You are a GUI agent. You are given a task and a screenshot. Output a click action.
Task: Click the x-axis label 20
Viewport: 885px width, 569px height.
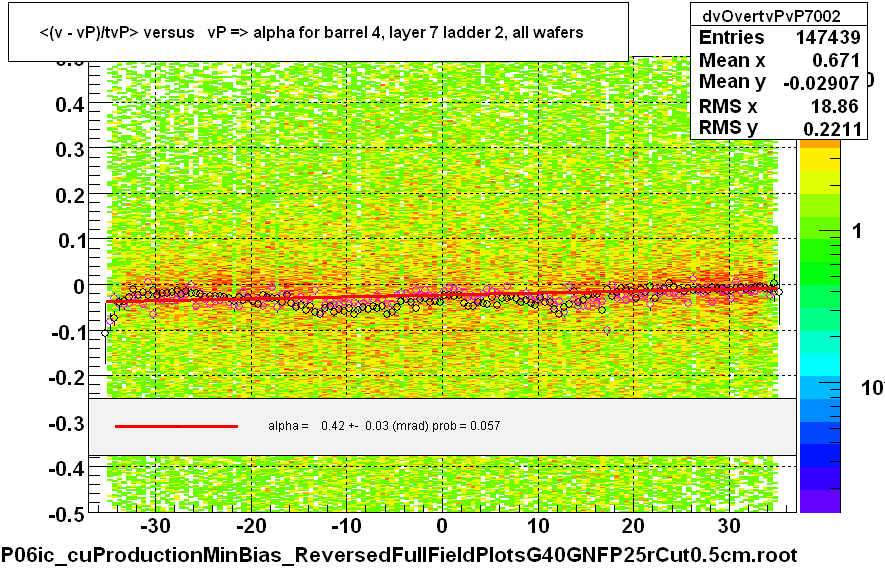click(x=633, y=526)
